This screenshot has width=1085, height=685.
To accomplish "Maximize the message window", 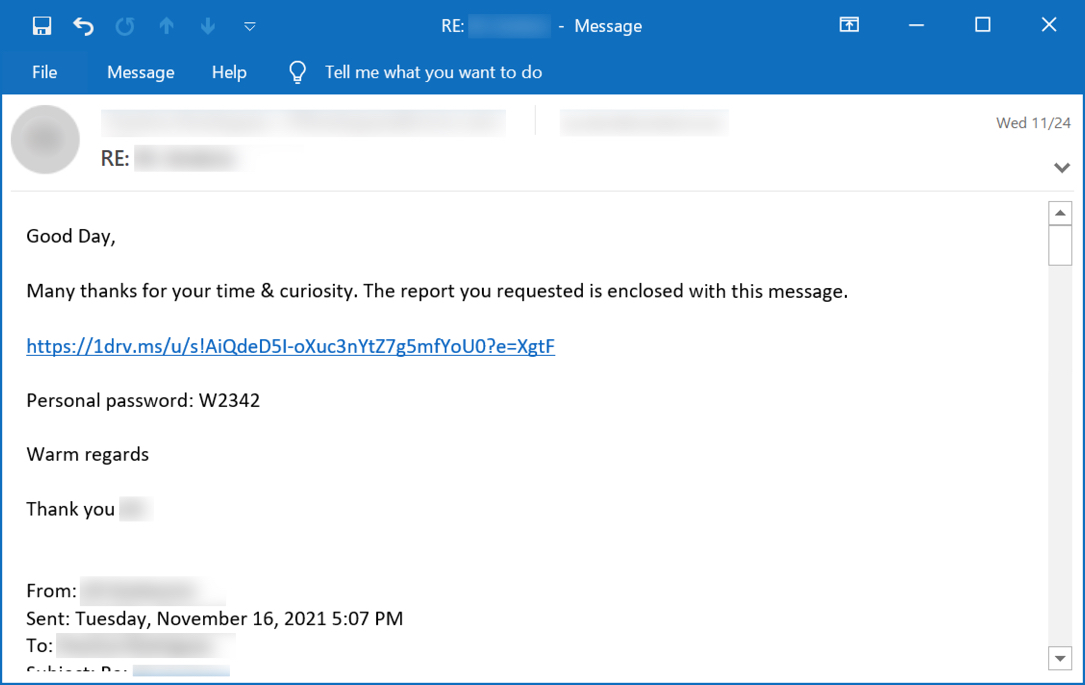I will click(x=983, y=25).
